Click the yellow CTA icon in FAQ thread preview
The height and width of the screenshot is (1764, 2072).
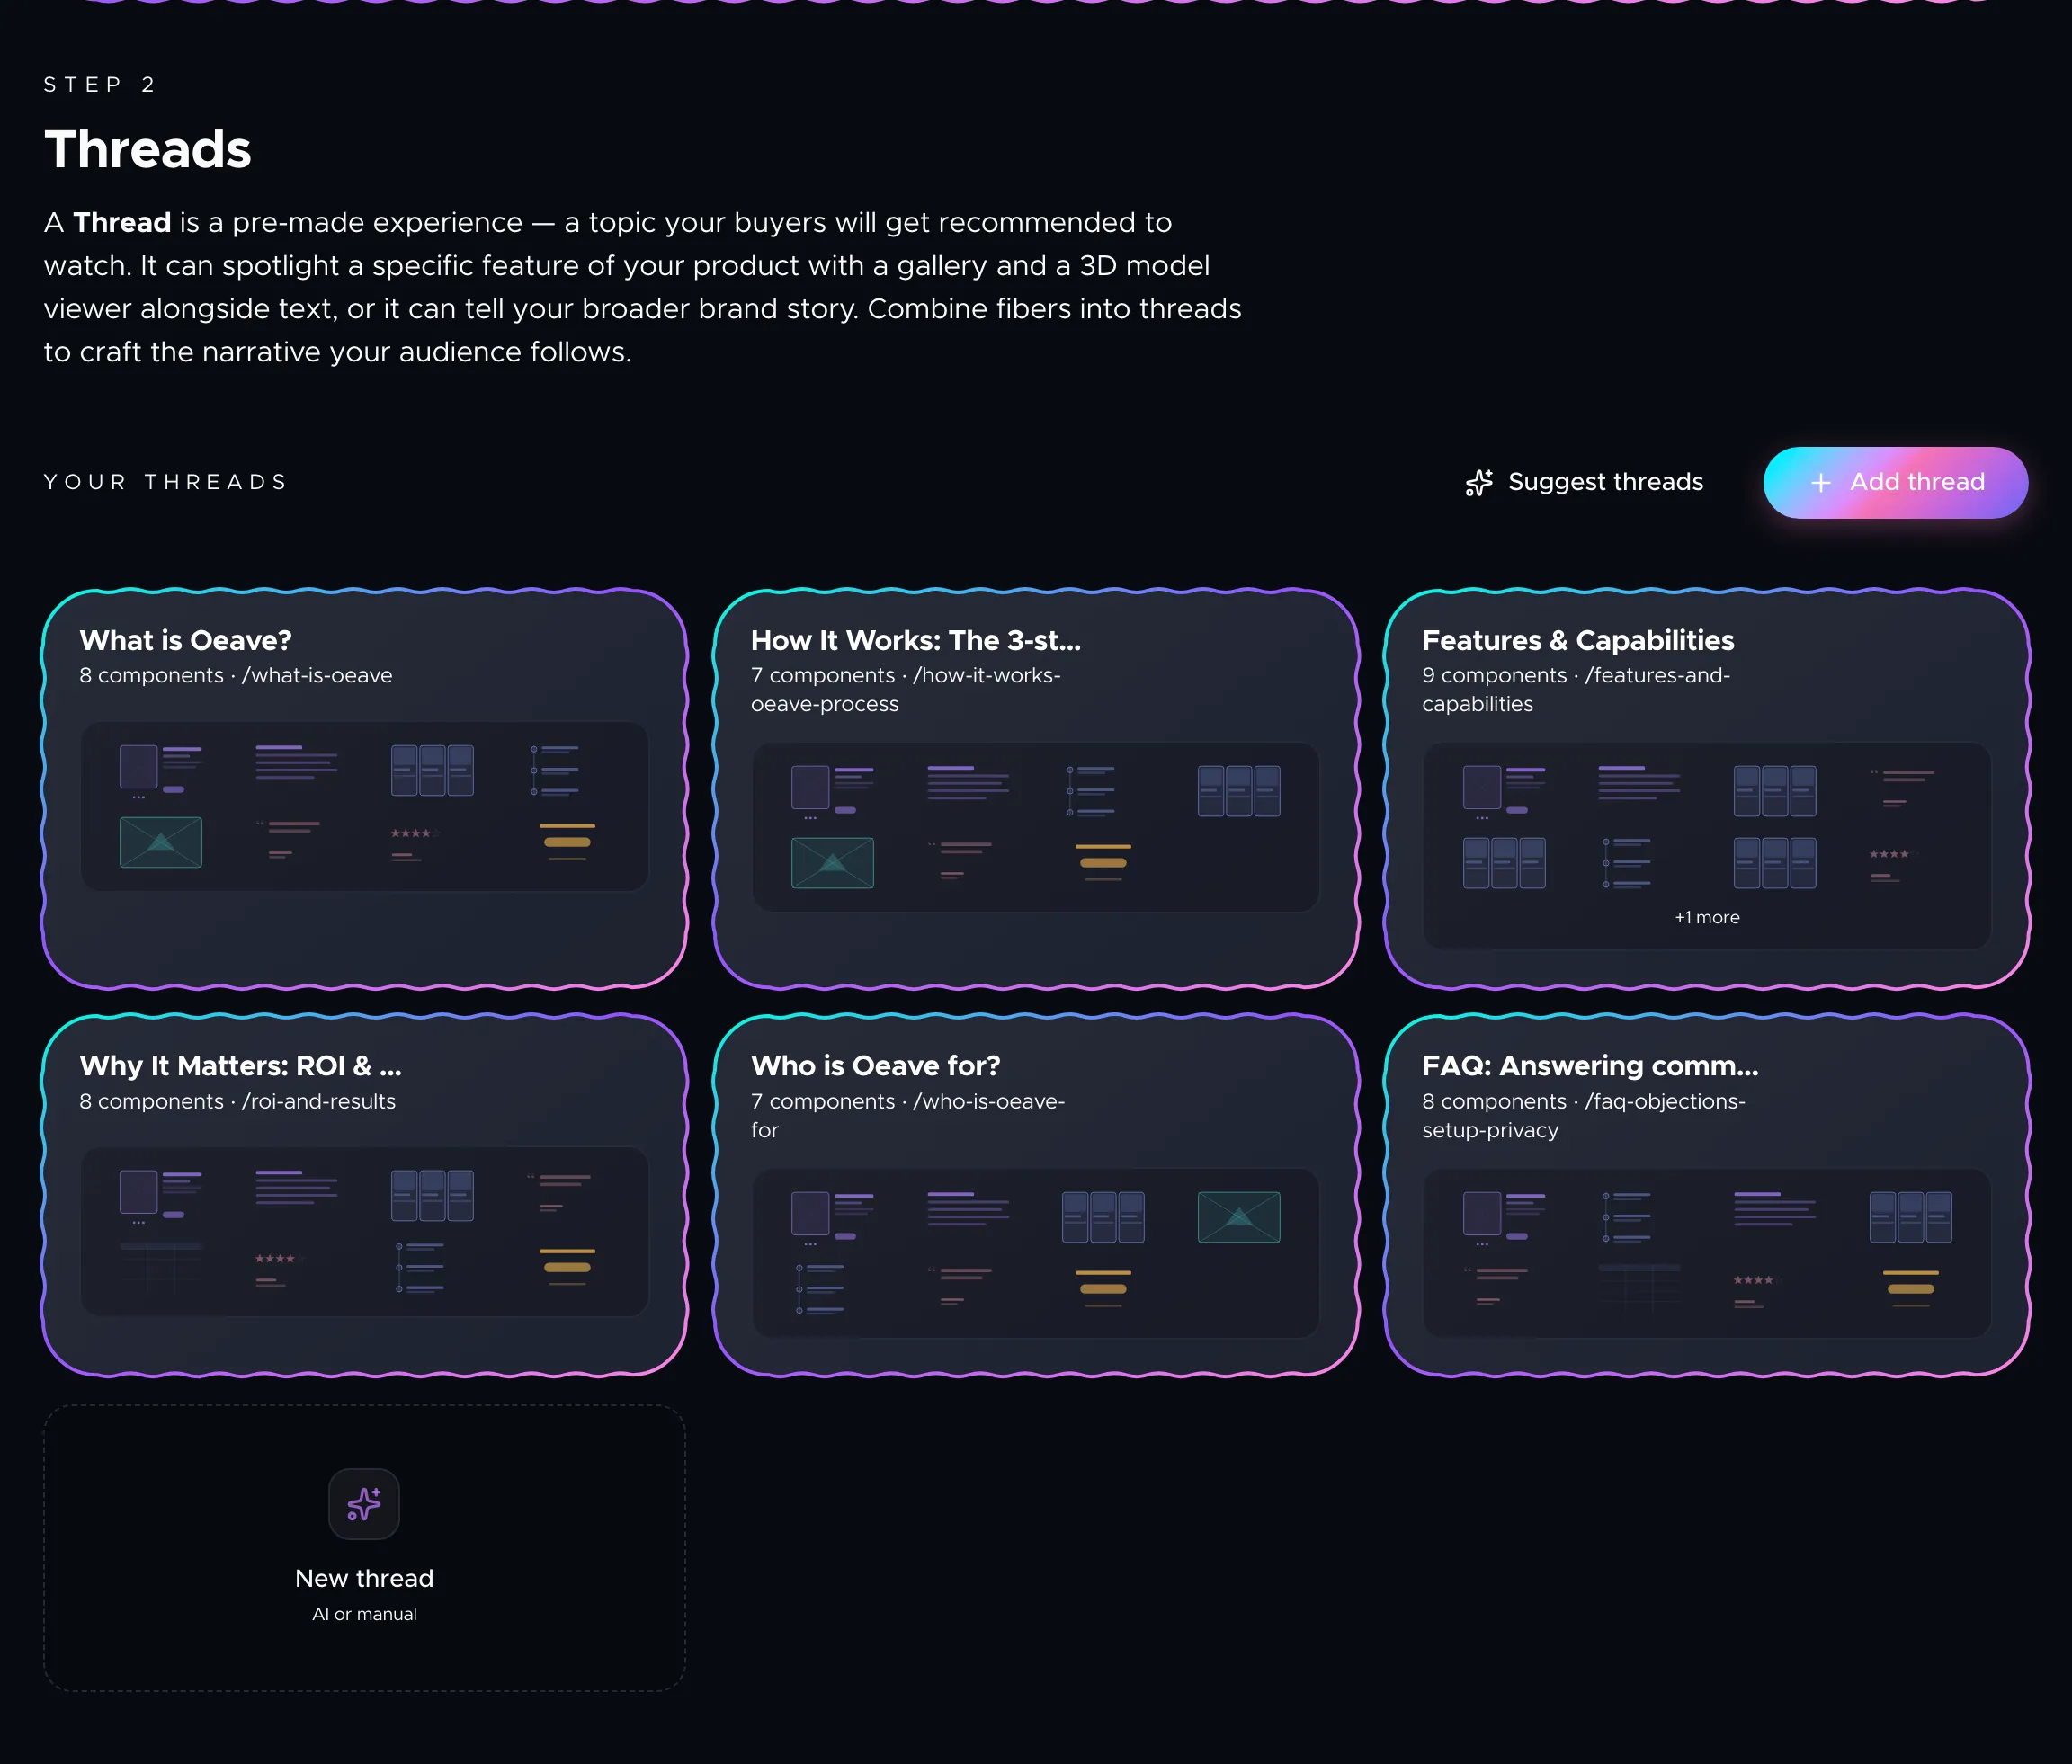(x=1910, y=1288)
